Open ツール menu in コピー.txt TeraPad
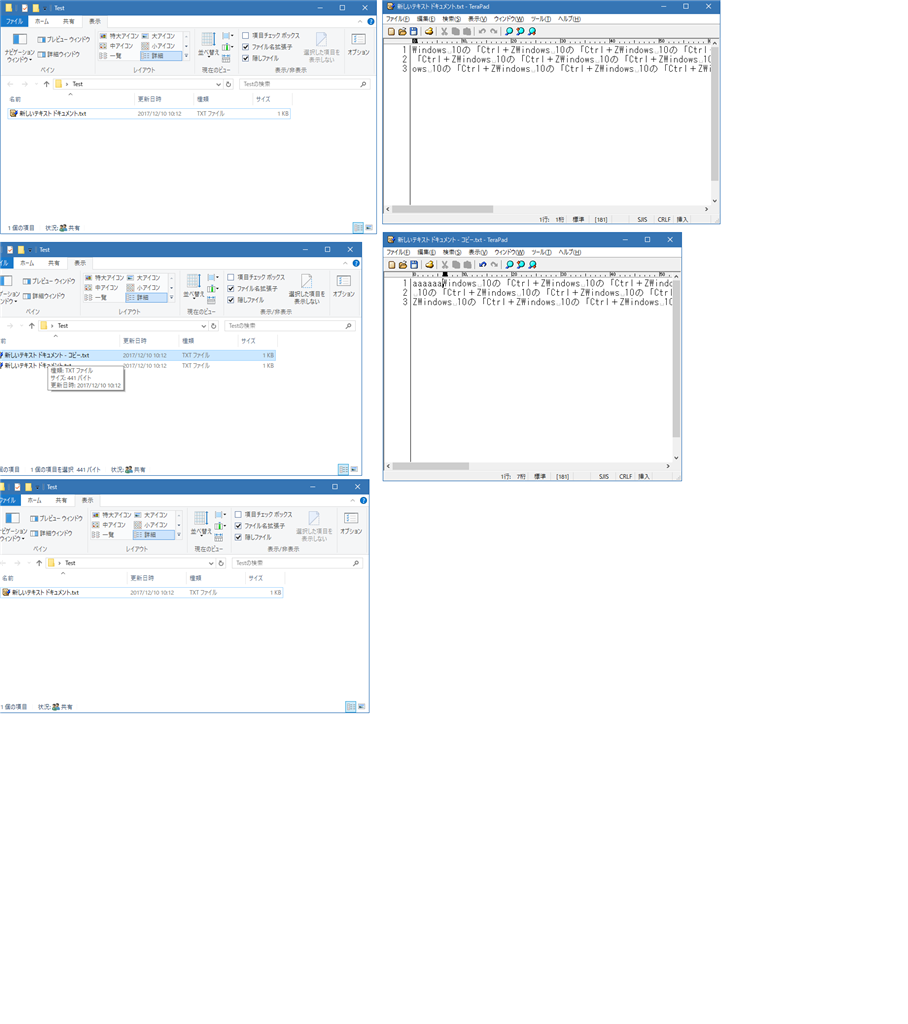Viewport: 908px width, 1024px height. pyautogui.click(x=542, y=252)
